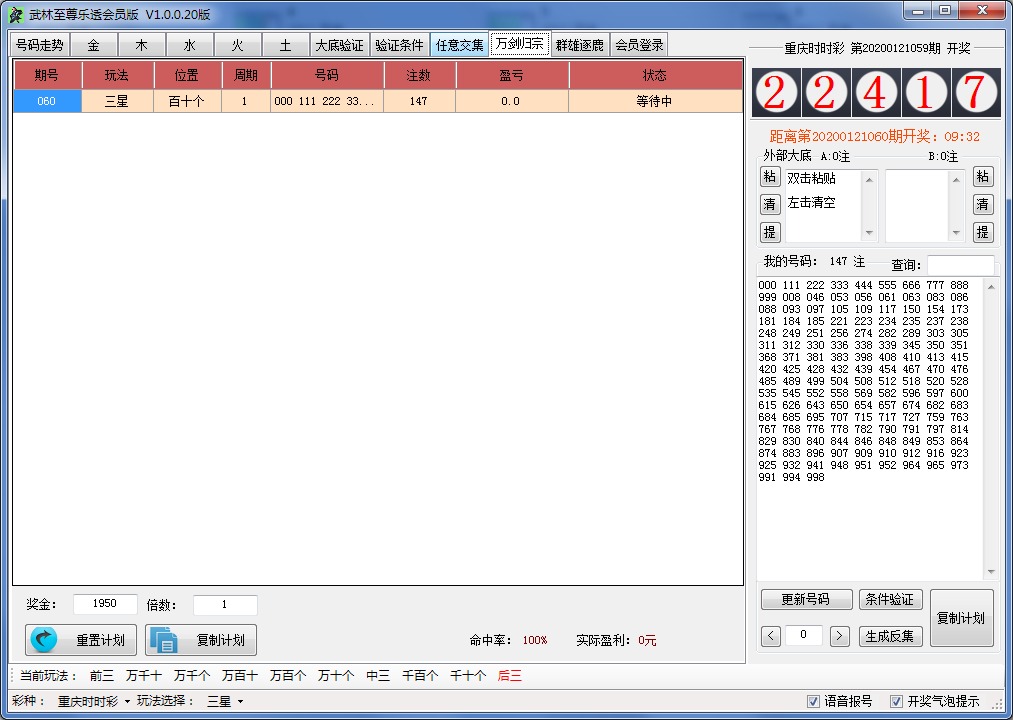Click the Copy Plan document icon at bottom
Viewport: 1013px width, 720px height.
point(163,640)
